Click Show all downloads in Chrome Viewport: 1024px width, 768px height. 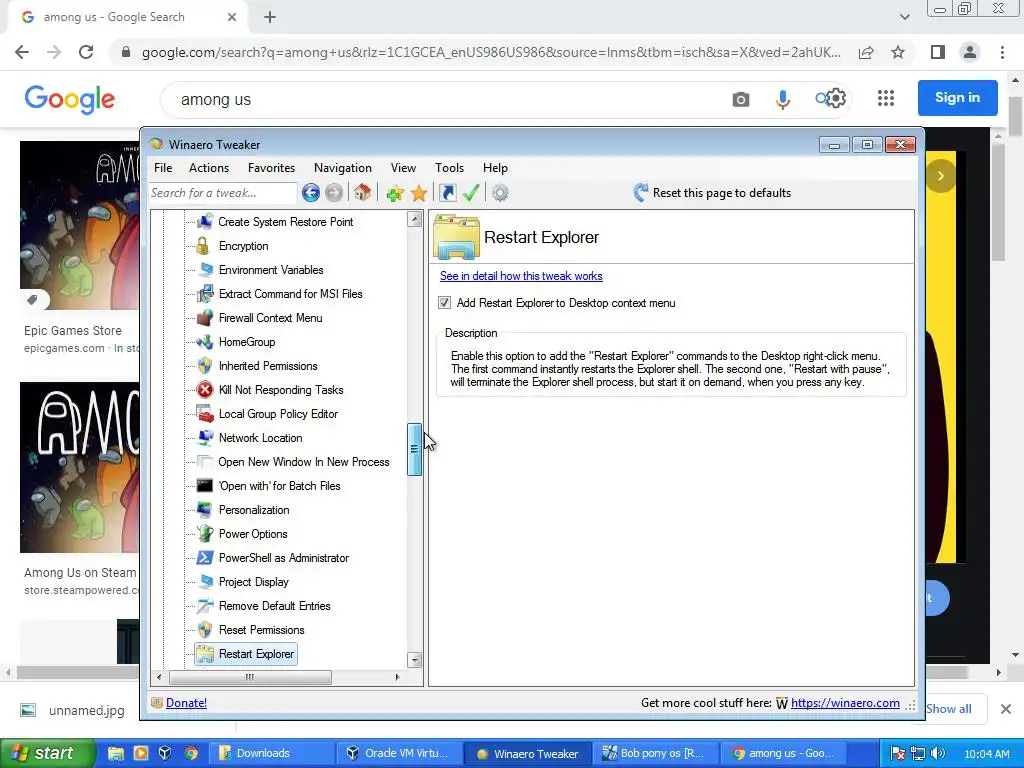[x=948, y=709]
